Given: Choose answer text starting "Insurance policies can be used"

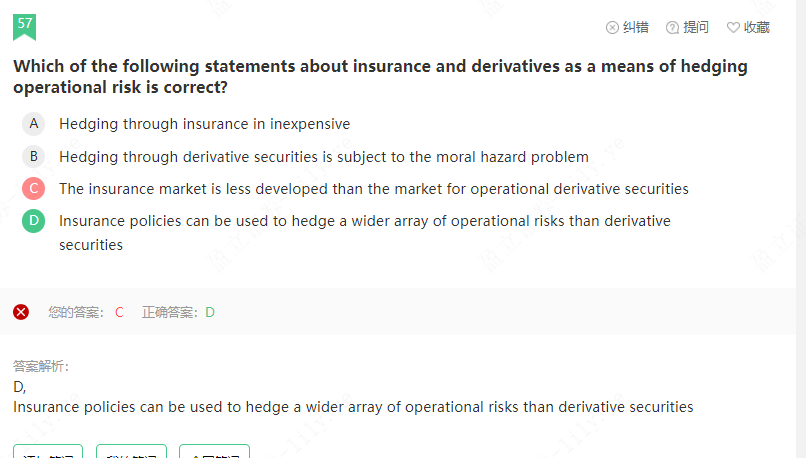Looking at the screenshot, I should [x=364, y=220].
